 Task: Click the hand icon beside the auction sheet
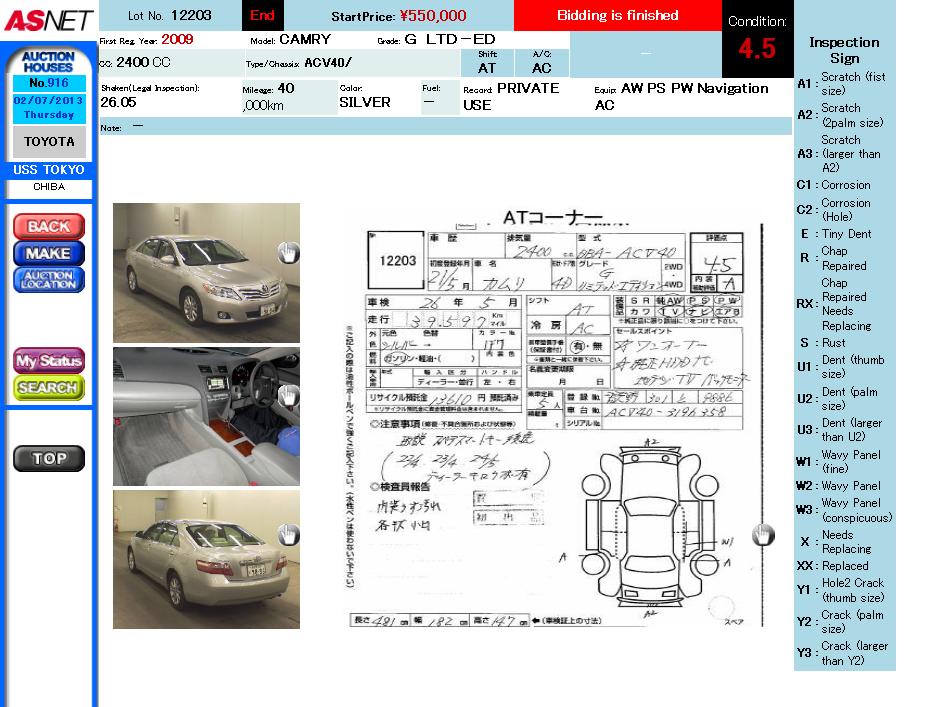pyautogui.click(x=763, y=535)
